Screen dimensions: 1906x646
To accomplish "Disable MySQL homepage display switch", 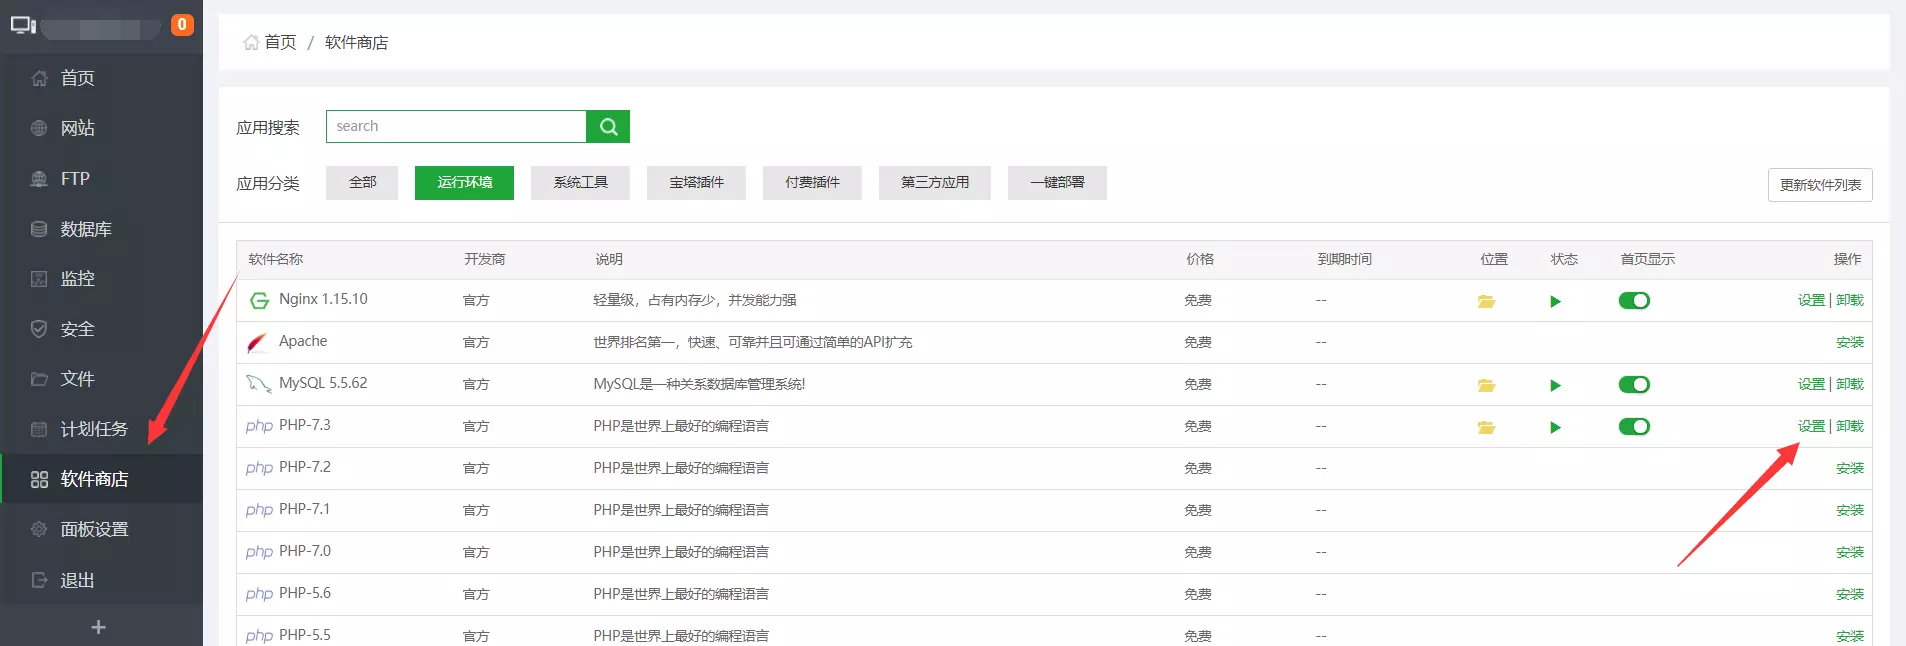I will click(1634, 385).
